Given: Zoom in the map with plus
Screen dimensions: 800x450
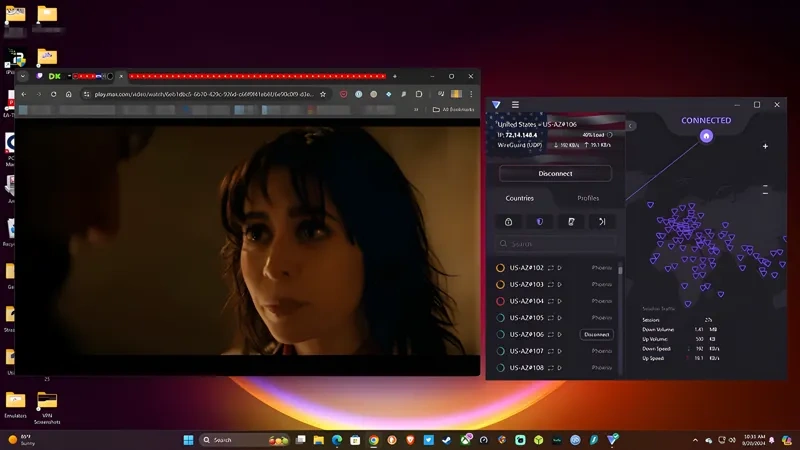Looking at the screenshot, I should pos(765,147).
